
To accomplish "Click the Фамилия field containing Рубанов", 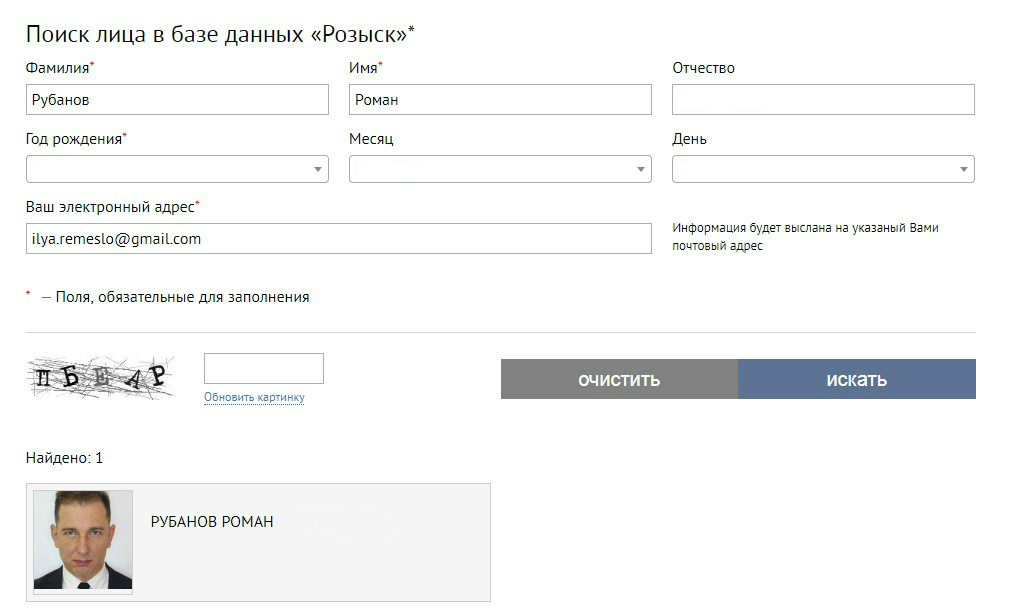I will pyautogui.click(x=177, y=99).
